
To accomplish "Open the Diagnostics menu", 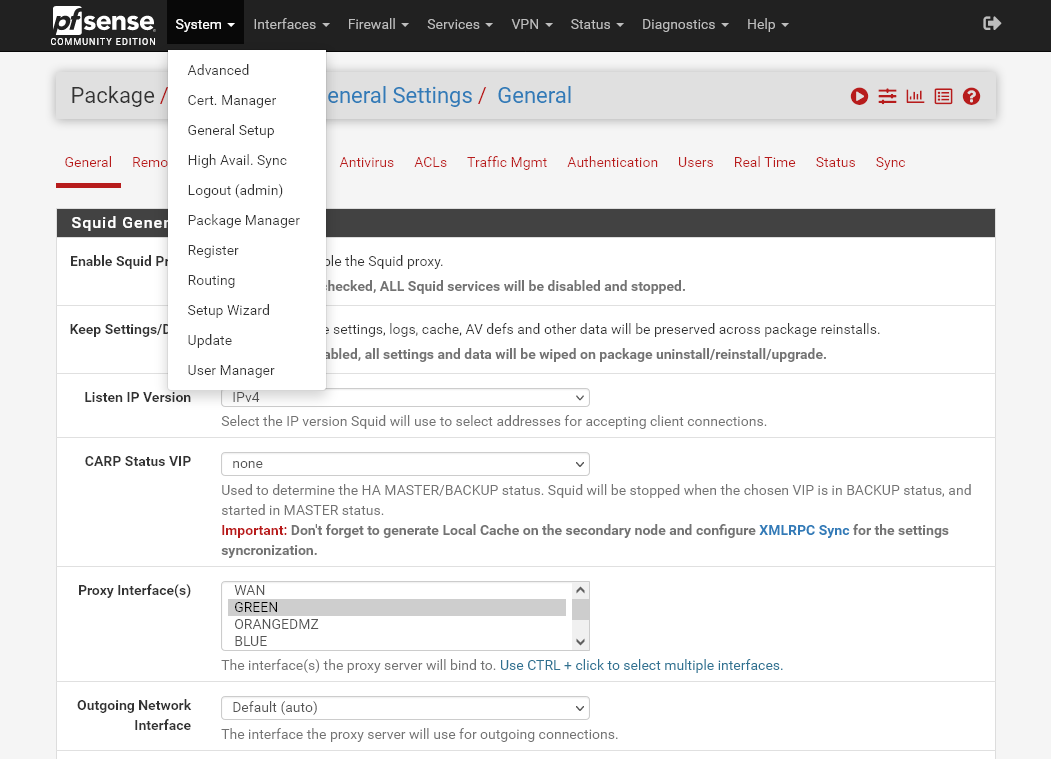I will 685,24.
